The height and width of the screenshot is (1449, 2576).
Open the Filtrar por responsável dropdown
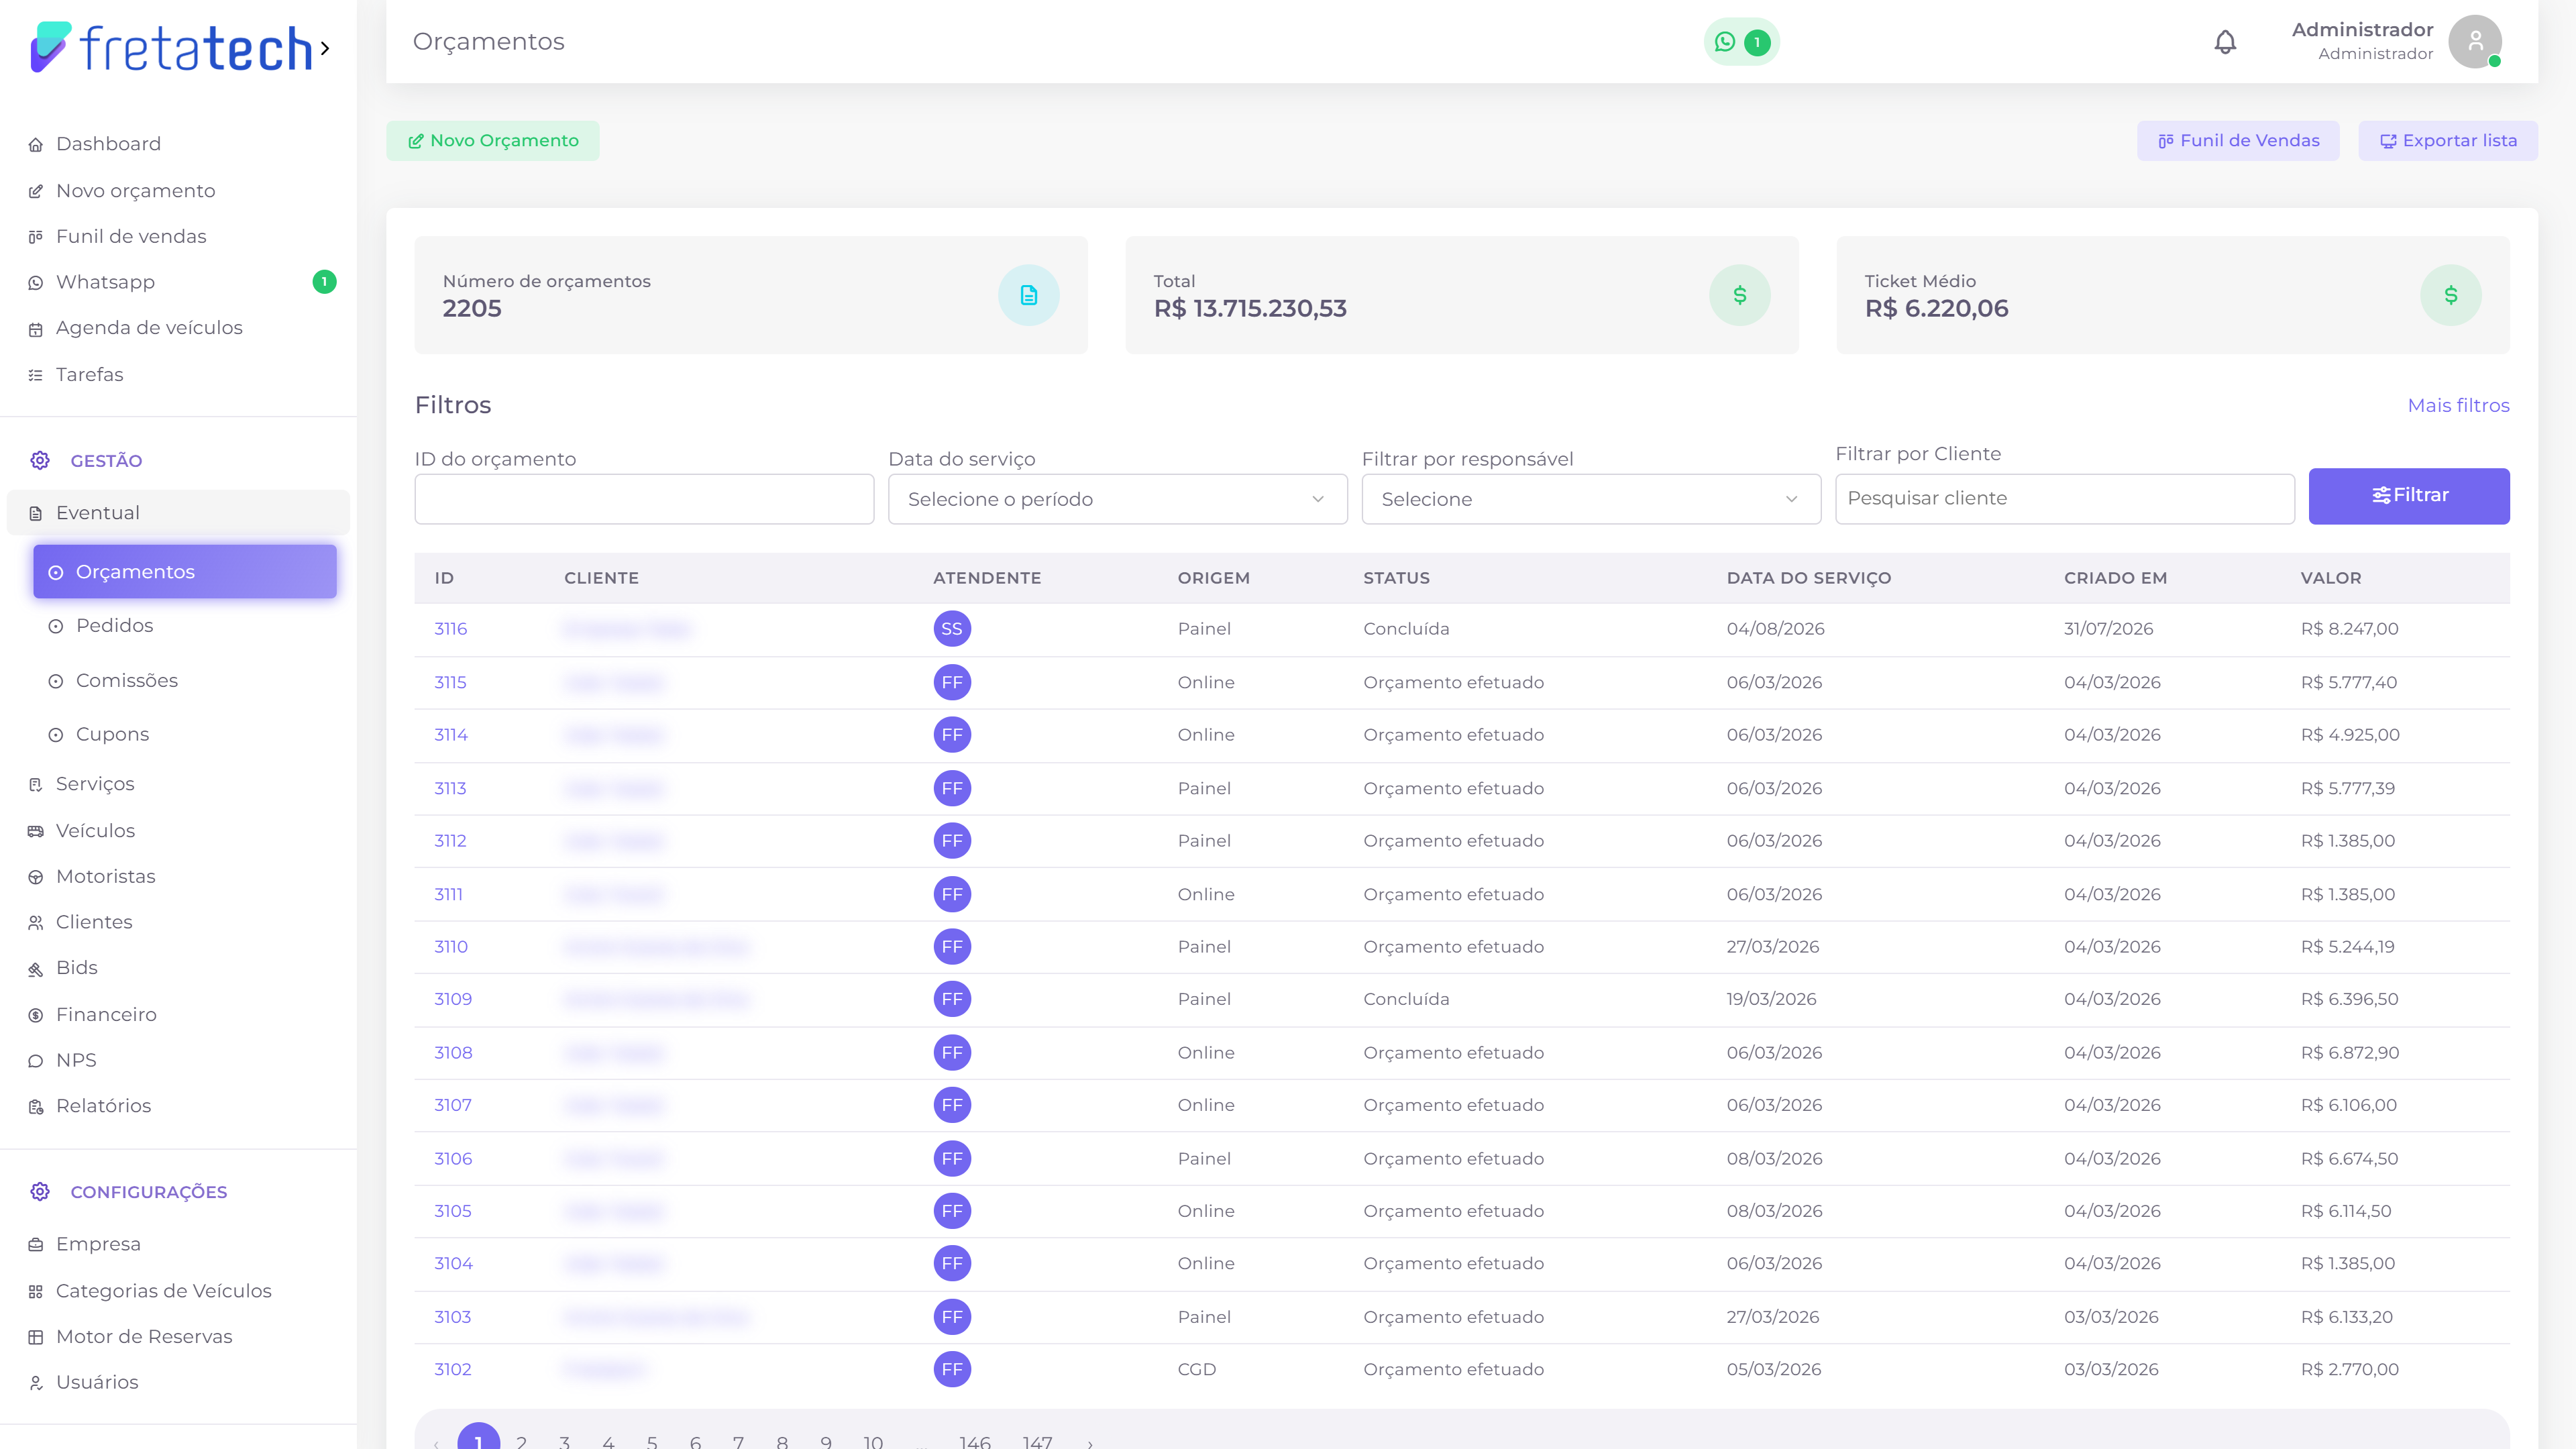click(x=1591, y=499)
